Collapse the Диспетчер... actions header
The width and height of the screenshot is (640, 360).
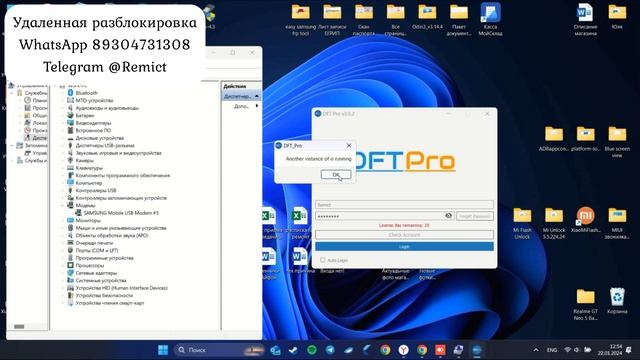click(x=257, y=96)
